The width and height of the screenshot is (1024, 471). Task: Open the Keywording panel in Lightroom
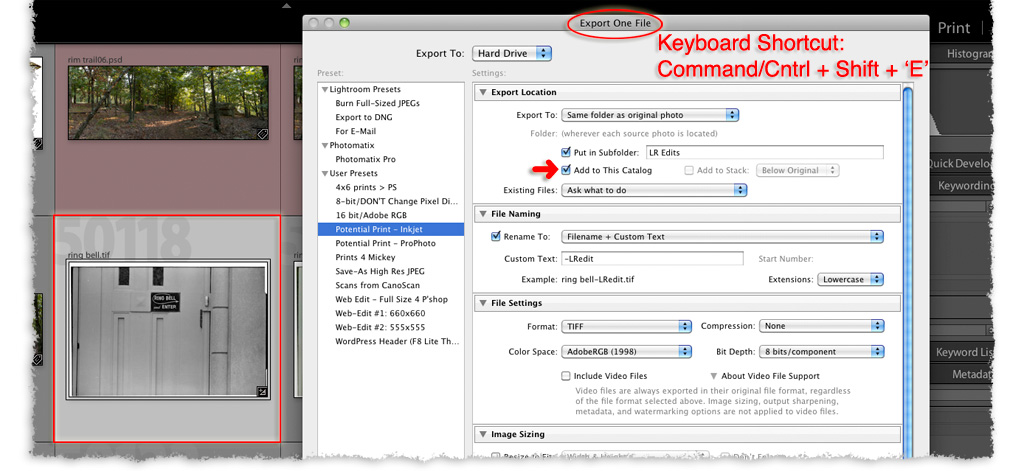click(x=966, y=186)
